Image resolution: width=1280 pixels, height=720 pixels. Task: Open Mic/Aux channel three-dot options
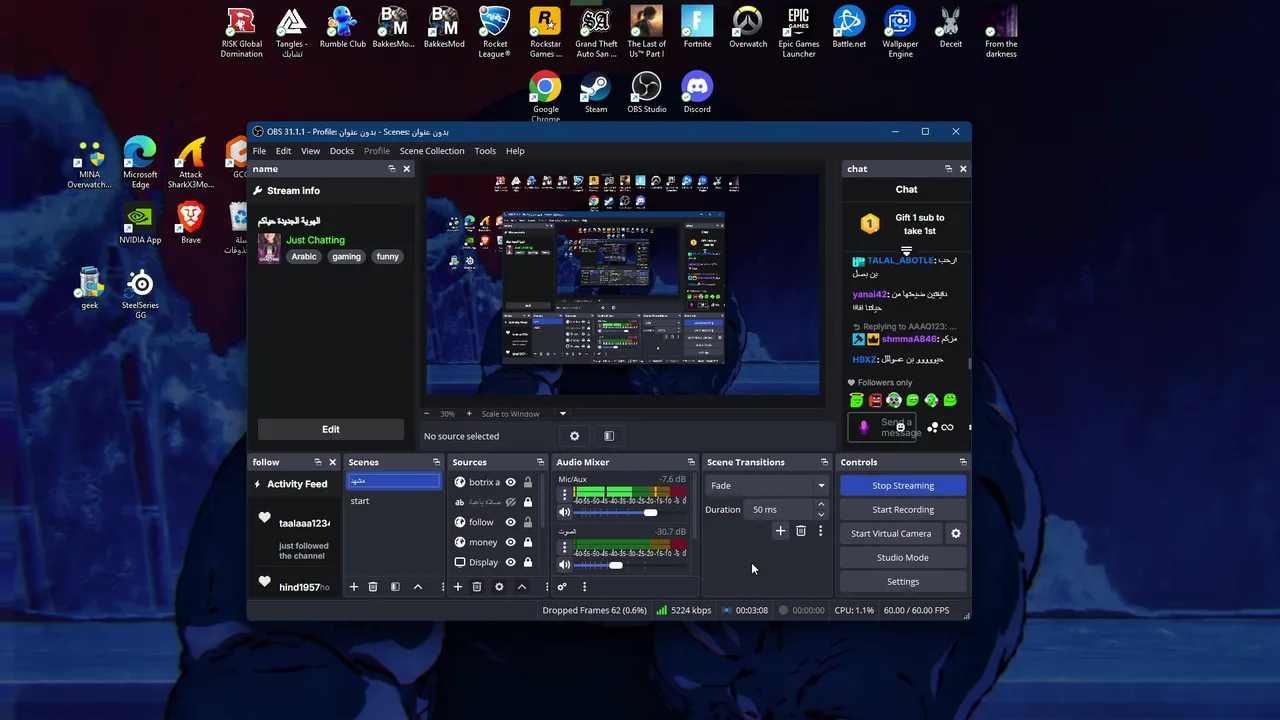point(564,494)
